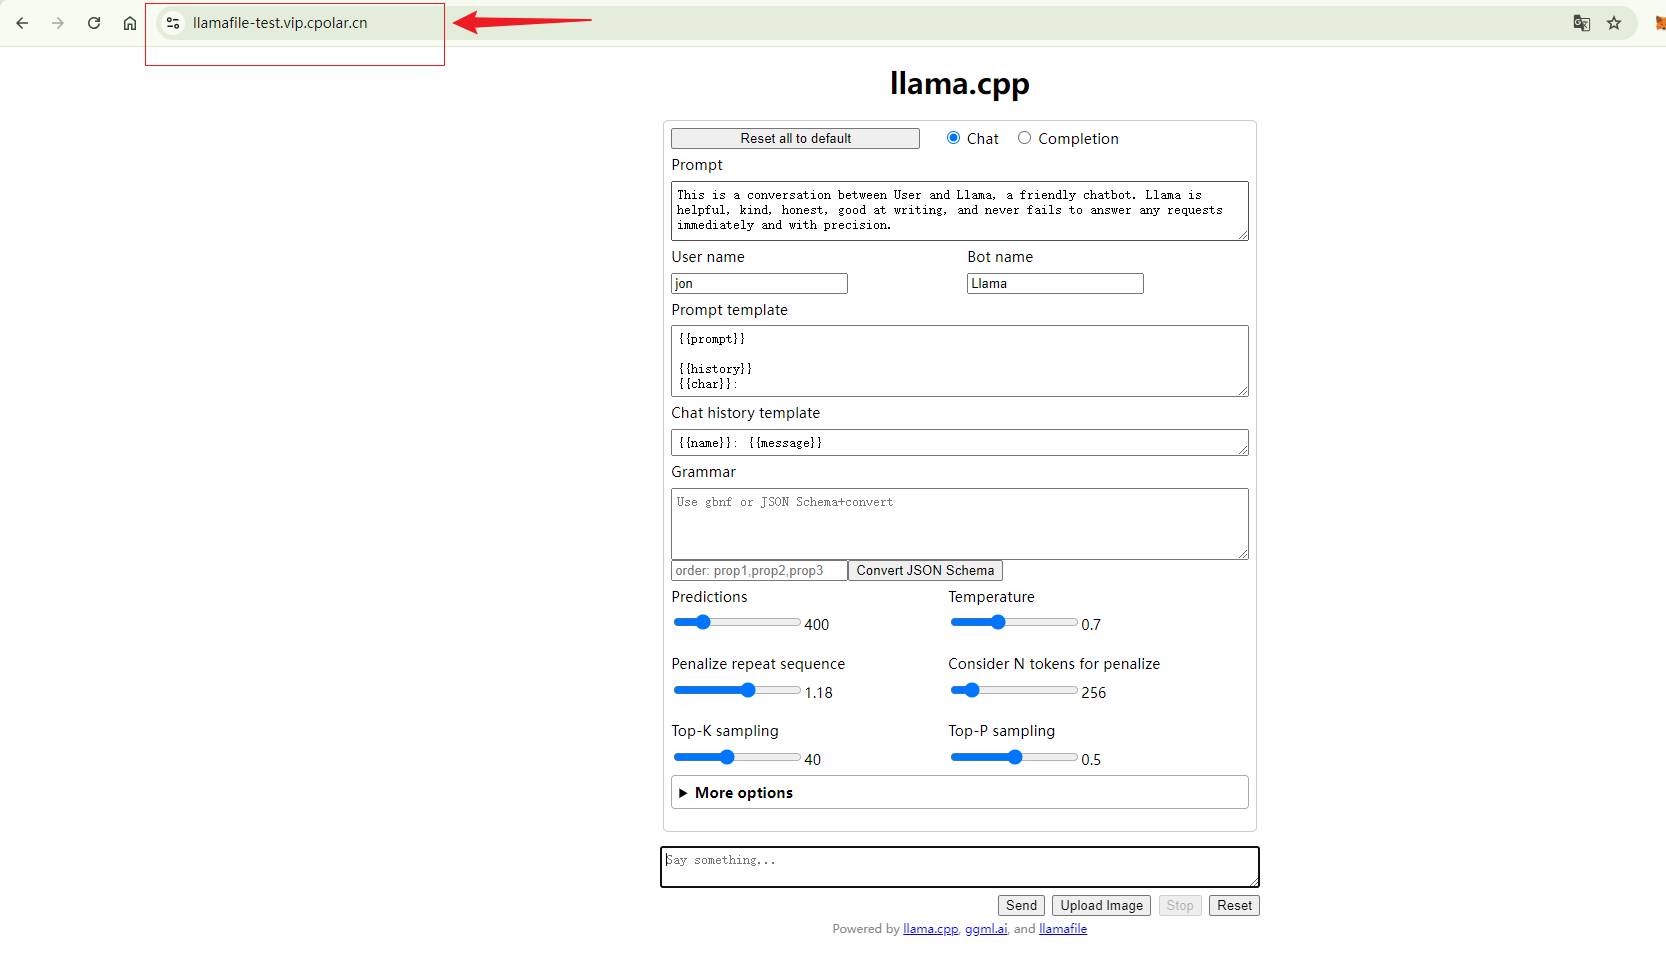Click the User name field containing jon
The image size is (1666, 957).
coord(759,284)
